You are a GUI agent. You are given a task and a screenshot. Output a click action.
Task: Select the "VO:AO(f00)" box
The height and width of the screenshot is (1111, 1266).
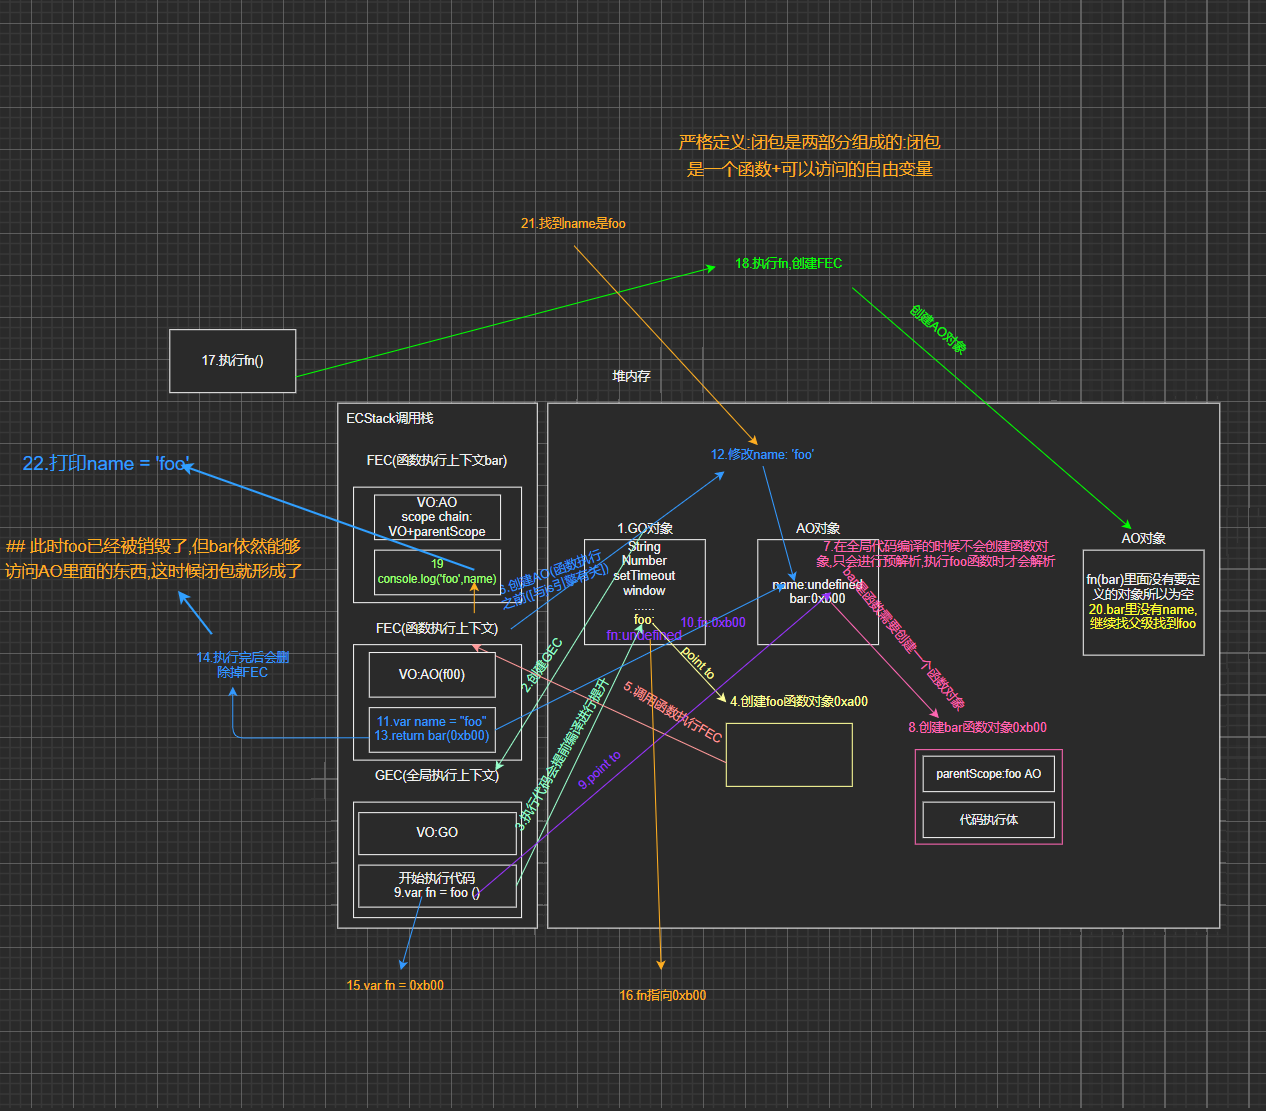(432, 675)
